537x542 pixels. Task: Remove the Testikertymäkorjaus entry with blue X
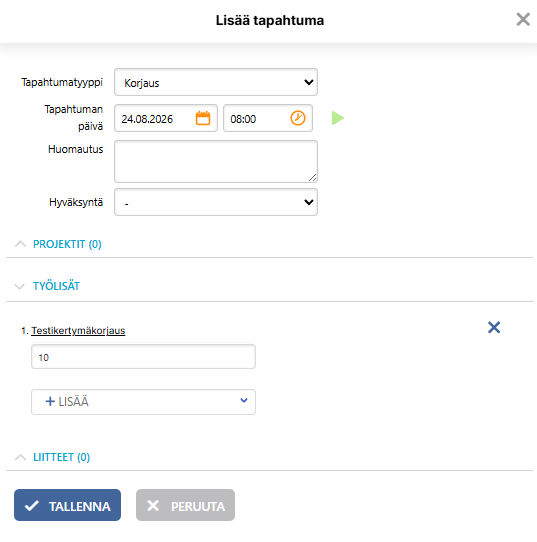point(494,327)
